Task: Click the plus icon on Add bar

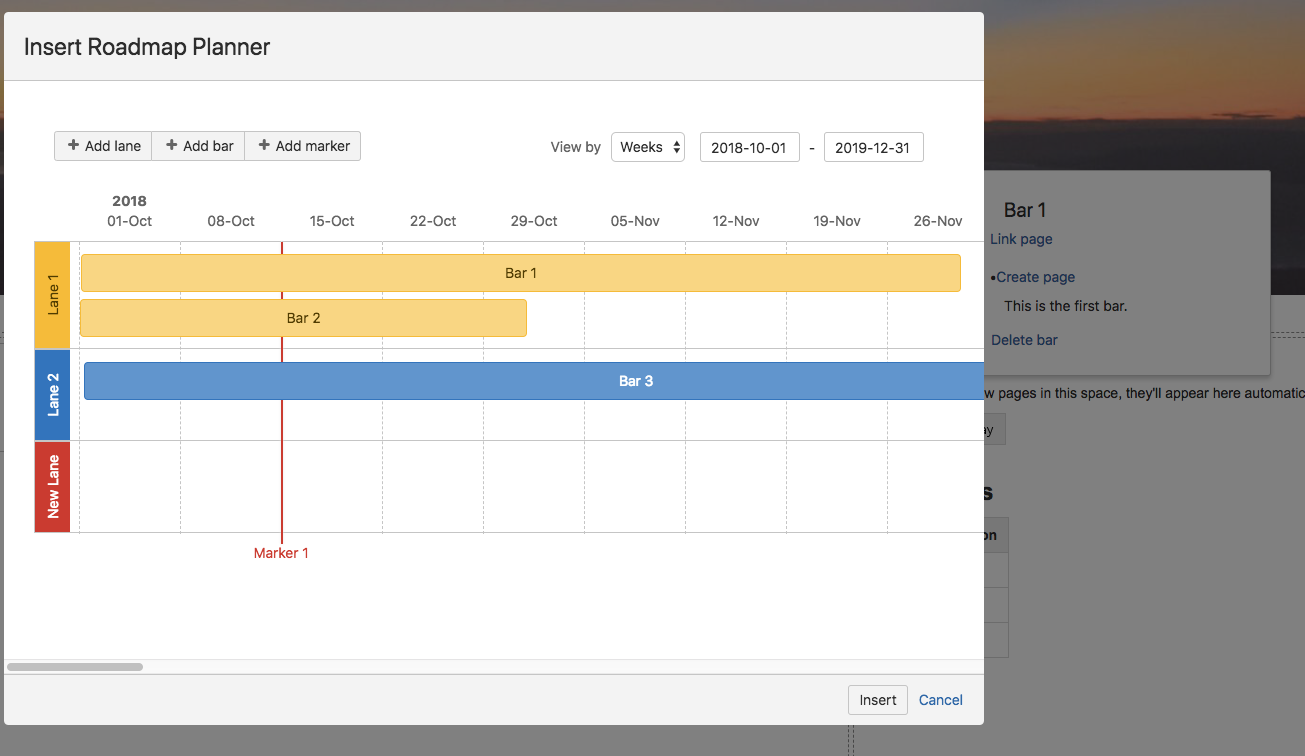Action: 172,146
